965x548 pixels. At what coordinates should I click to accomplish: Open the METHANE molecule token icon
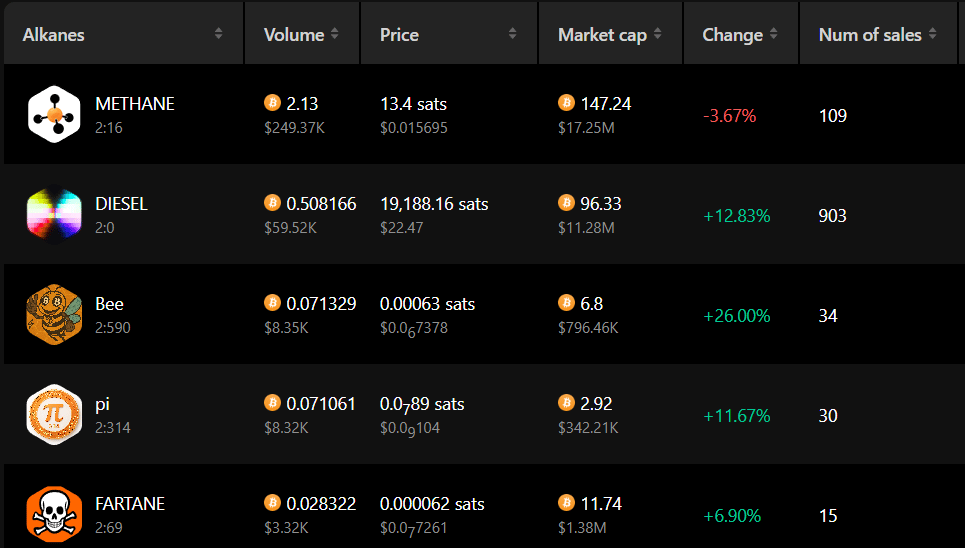[54, 115]
